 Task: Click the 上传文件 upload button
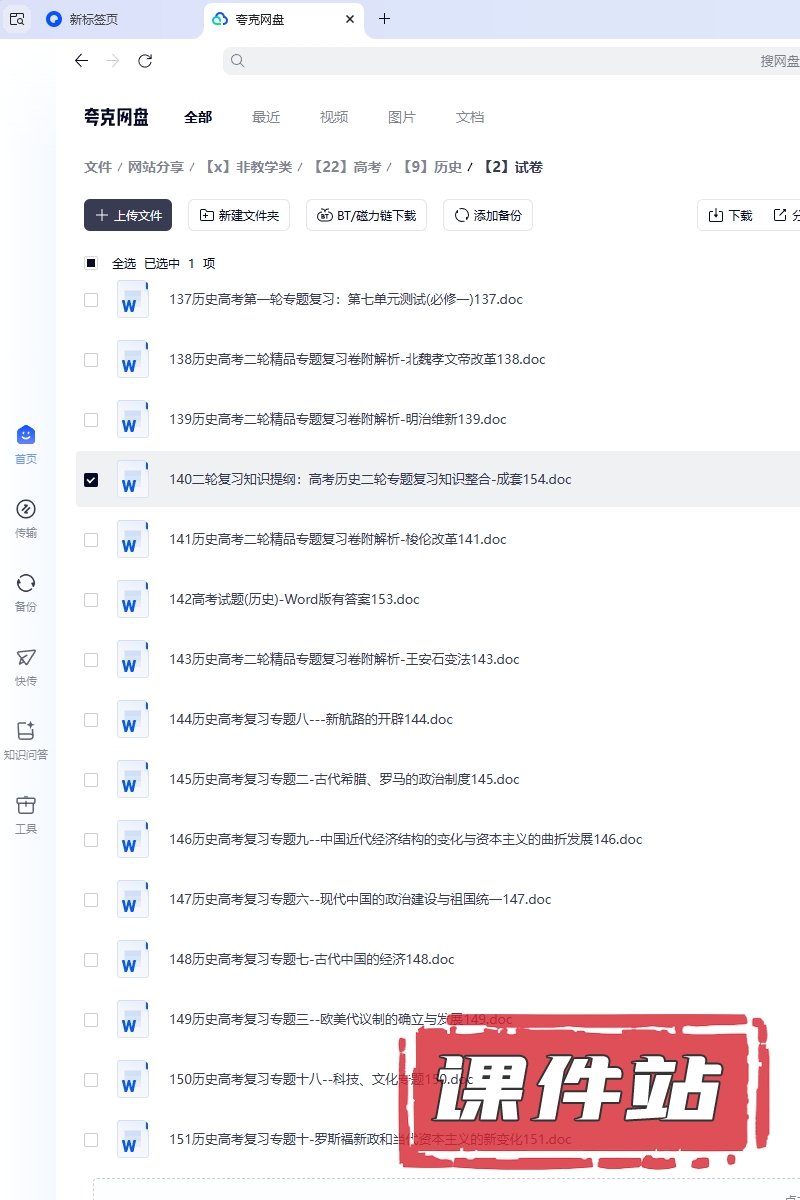coord(128,215)
